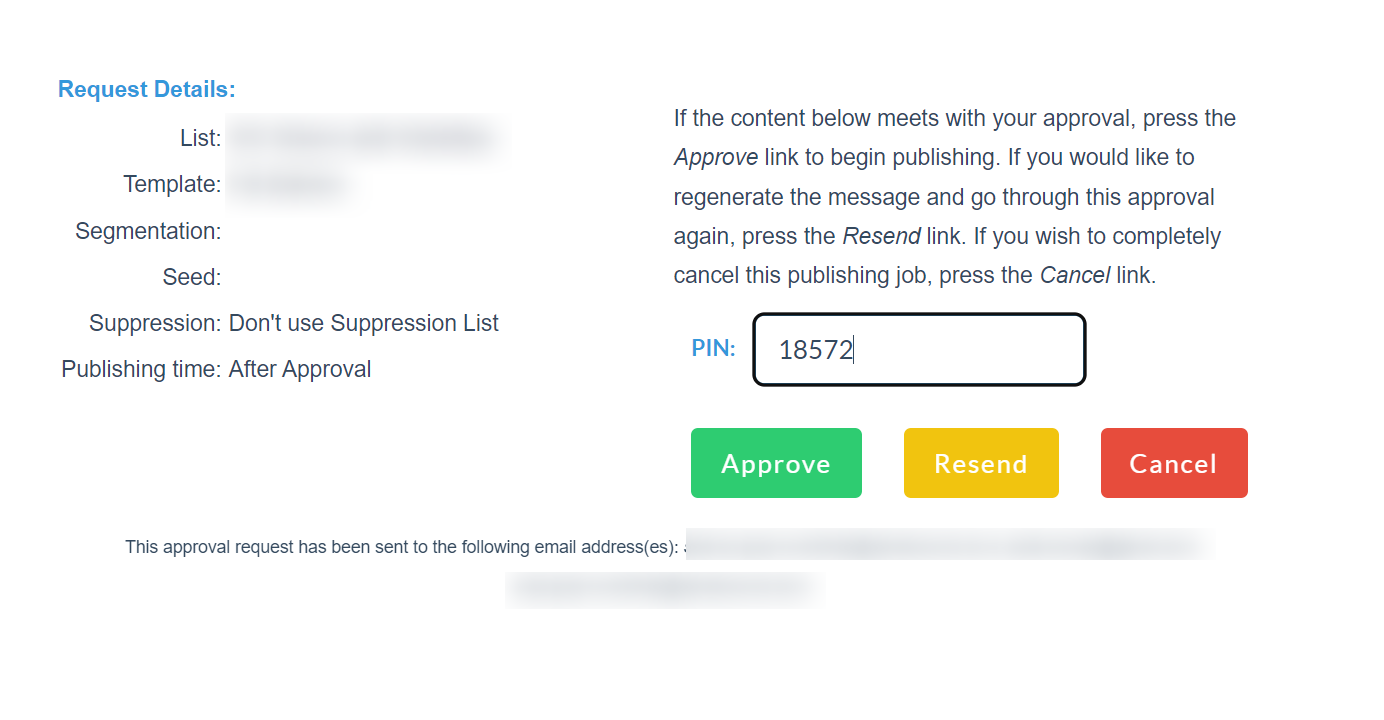The height and width of the screenshot is (720, 1384).
Task: Click the Template field label
Action: click(172, 184)
